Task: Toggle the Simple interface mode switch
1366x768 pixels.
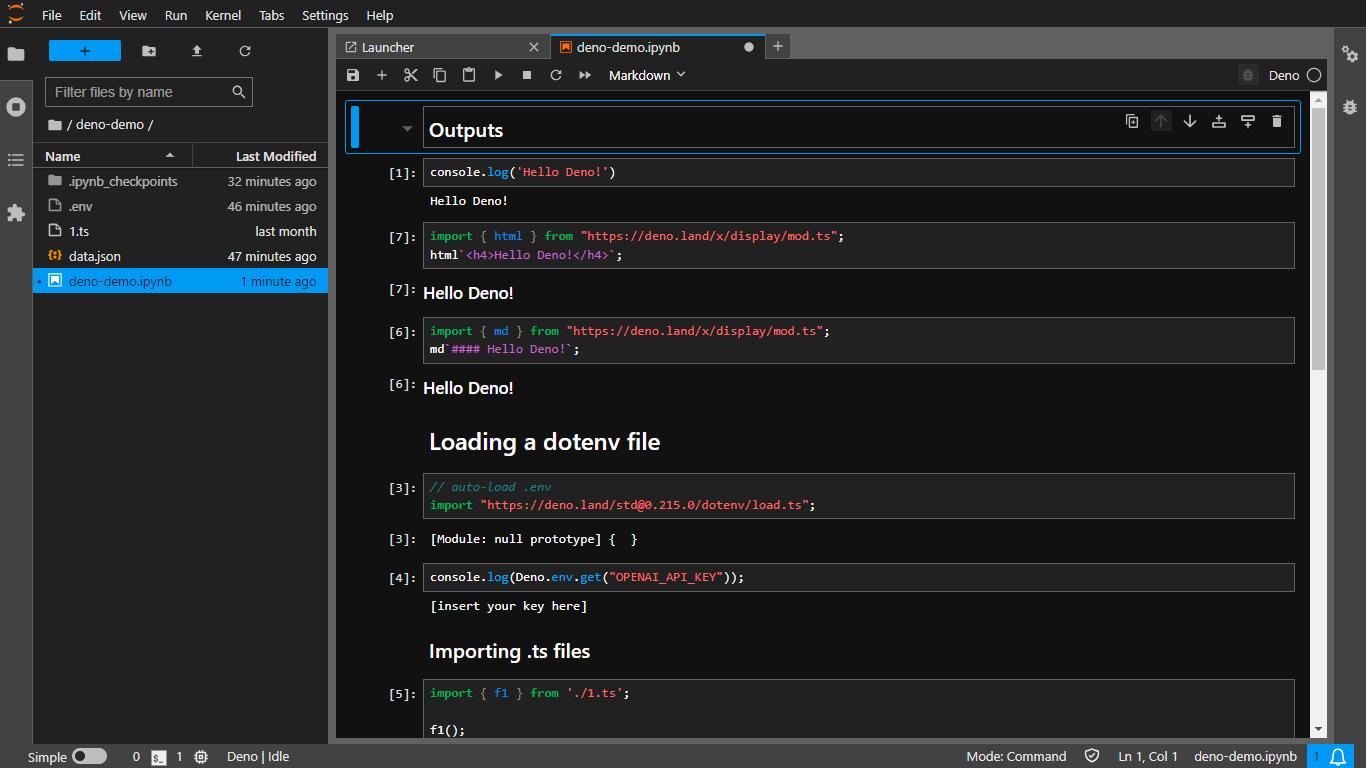Action: pyautogui.click(x=89, y=757)
